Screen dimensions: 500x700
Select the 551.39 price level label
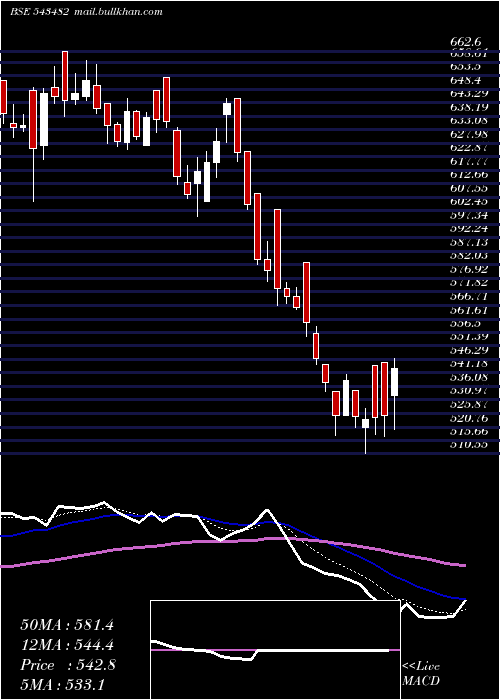click(469, 337)
